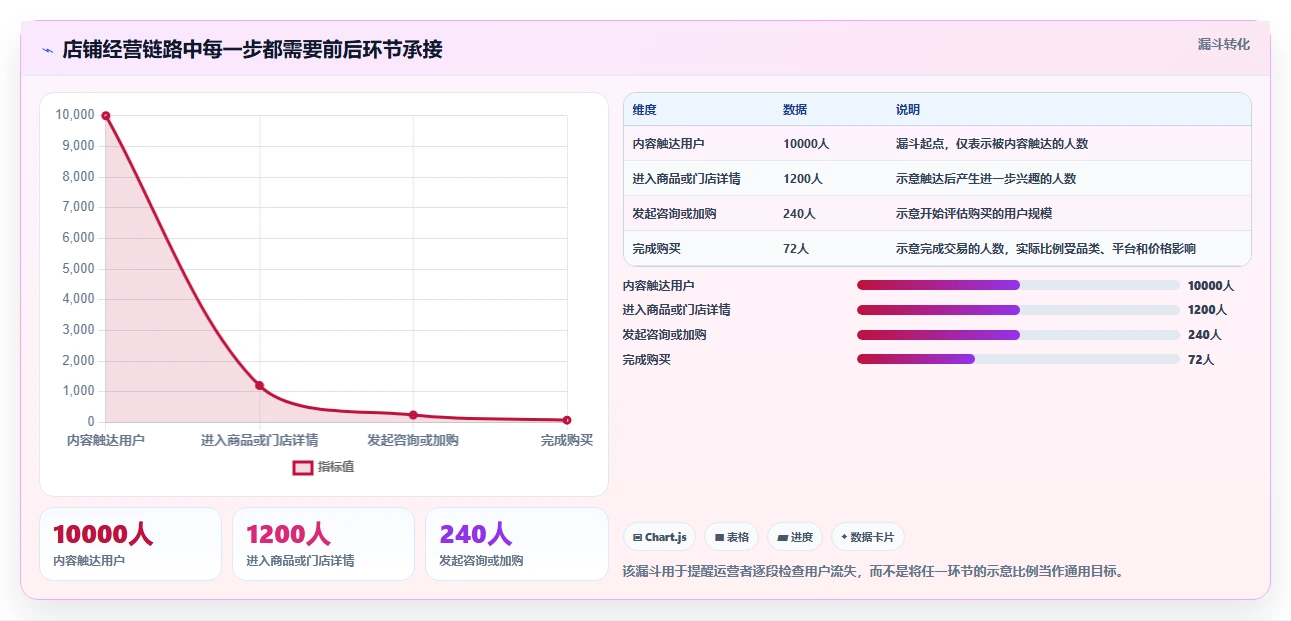Click table cell 完成购买
Screen dimensions: 1291x621
(657, 248)
